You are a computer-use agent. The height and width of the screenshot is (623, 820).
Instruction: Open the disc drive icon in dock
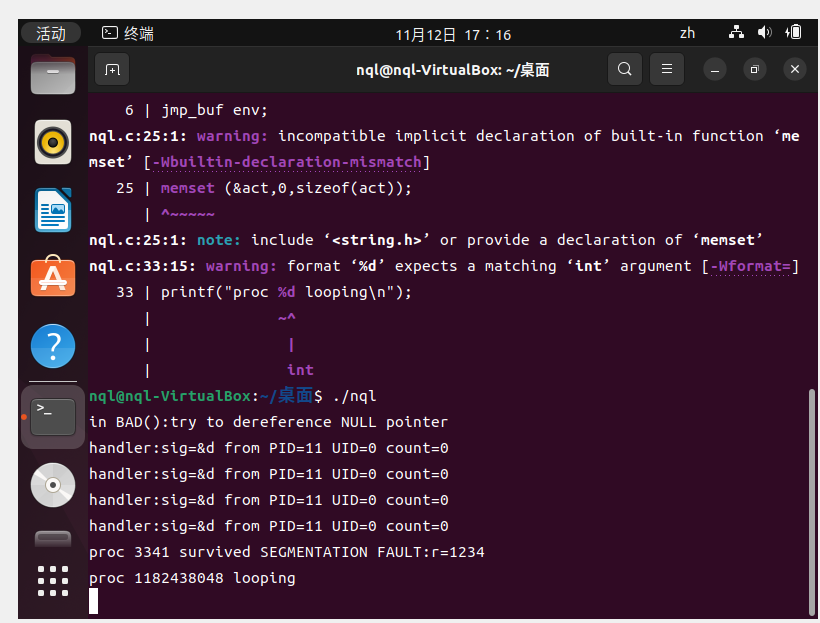53,484
